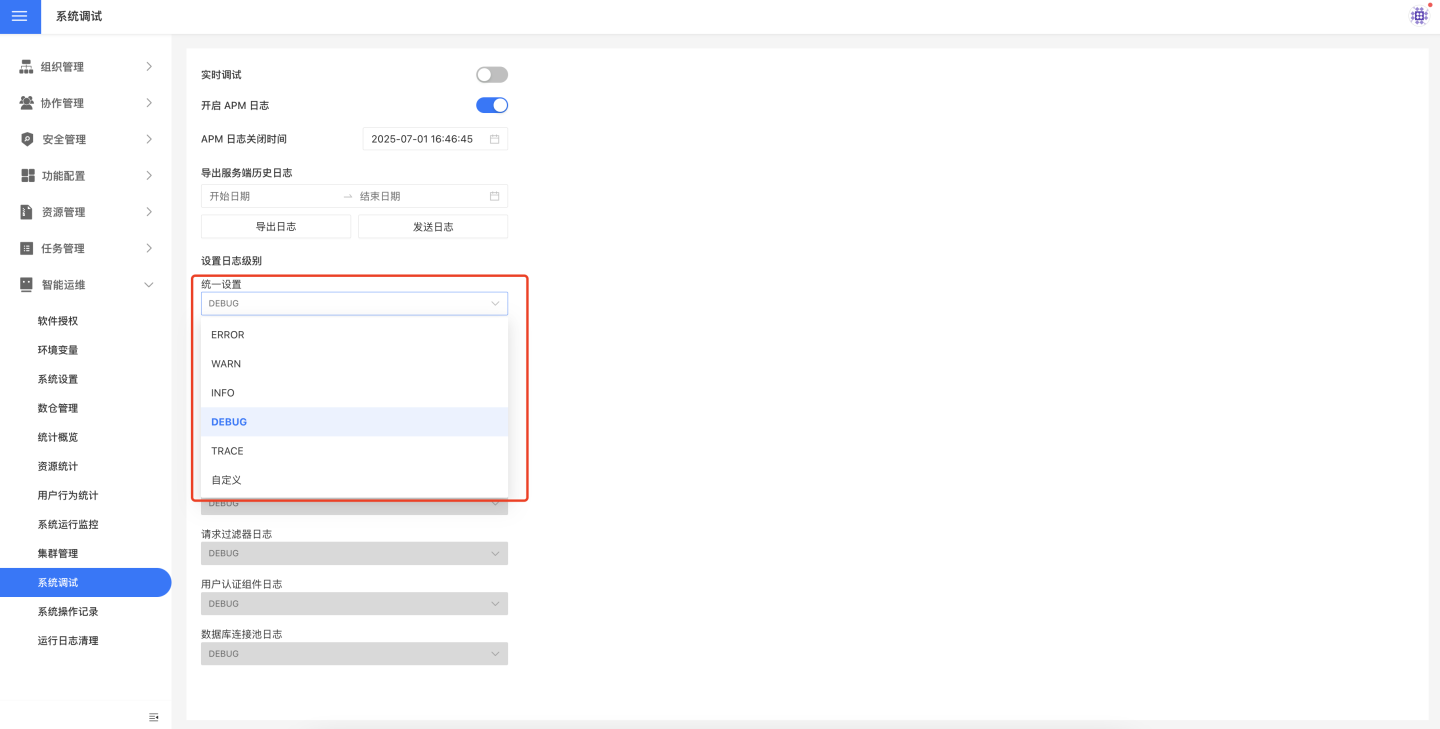Click the 结束日期 end date field
The height and width of the screenshot is (729, 1440).
tap(420, 196)
